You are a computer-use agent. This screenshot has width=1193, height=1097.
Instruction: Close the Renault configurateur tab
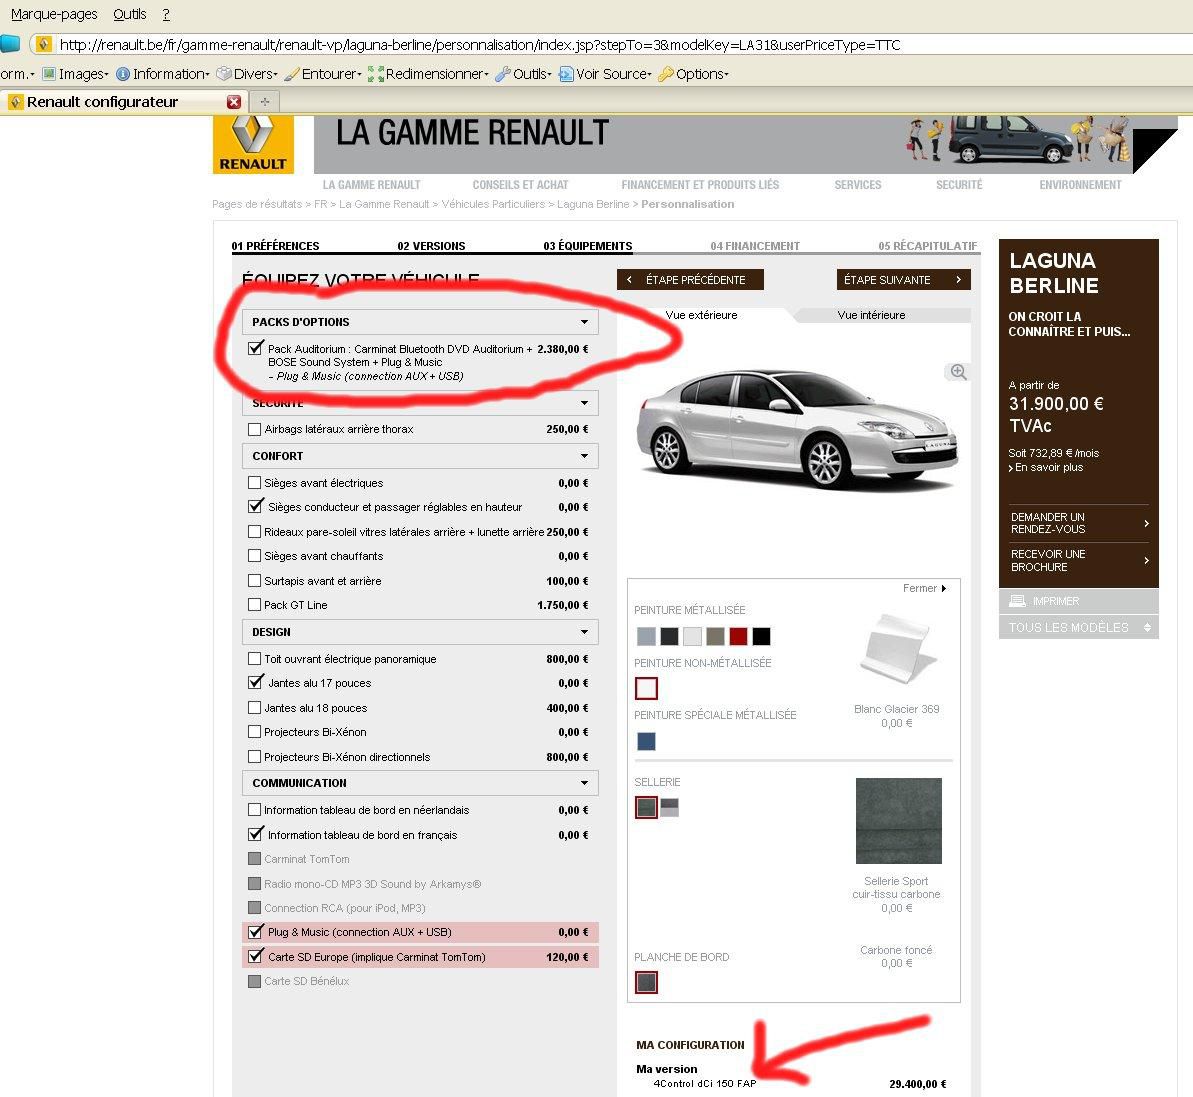click(x=234, y=102)
